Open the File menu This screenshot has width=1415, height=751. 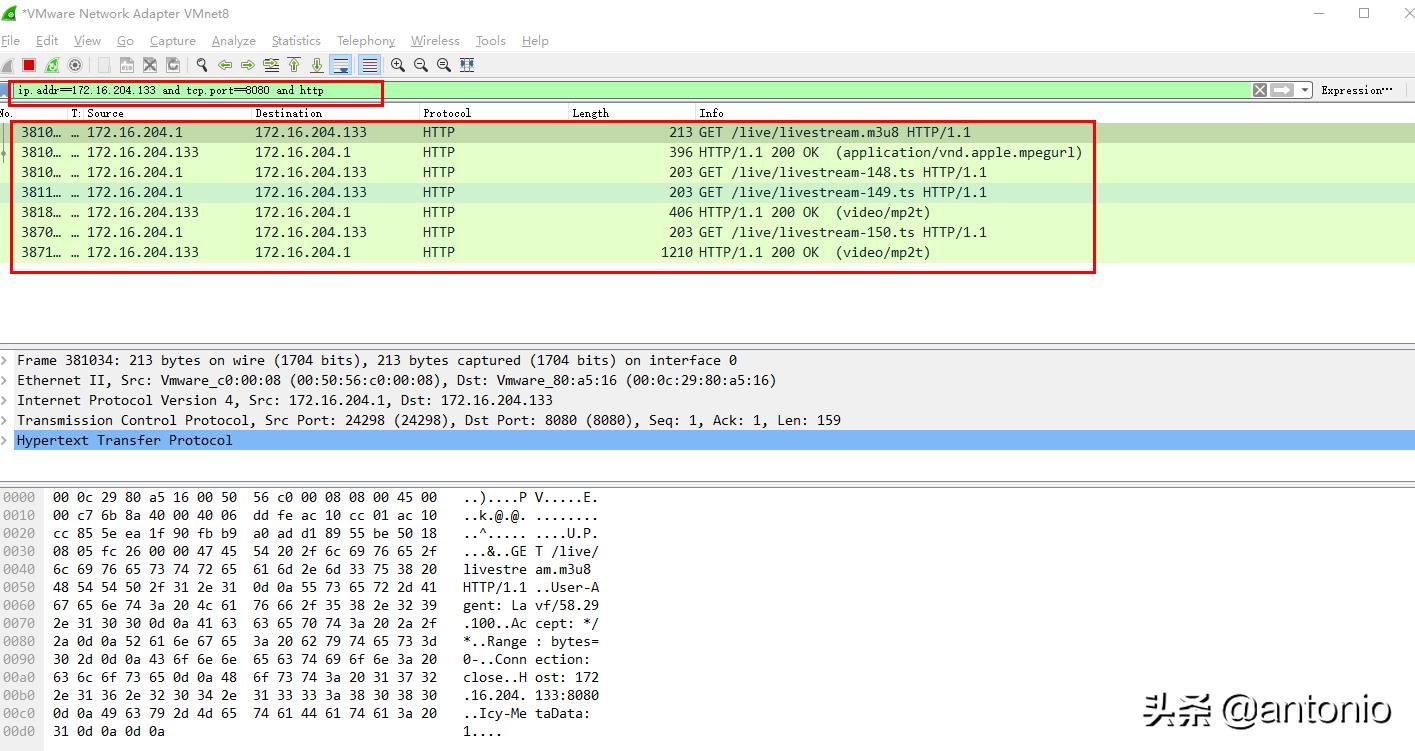10,41
